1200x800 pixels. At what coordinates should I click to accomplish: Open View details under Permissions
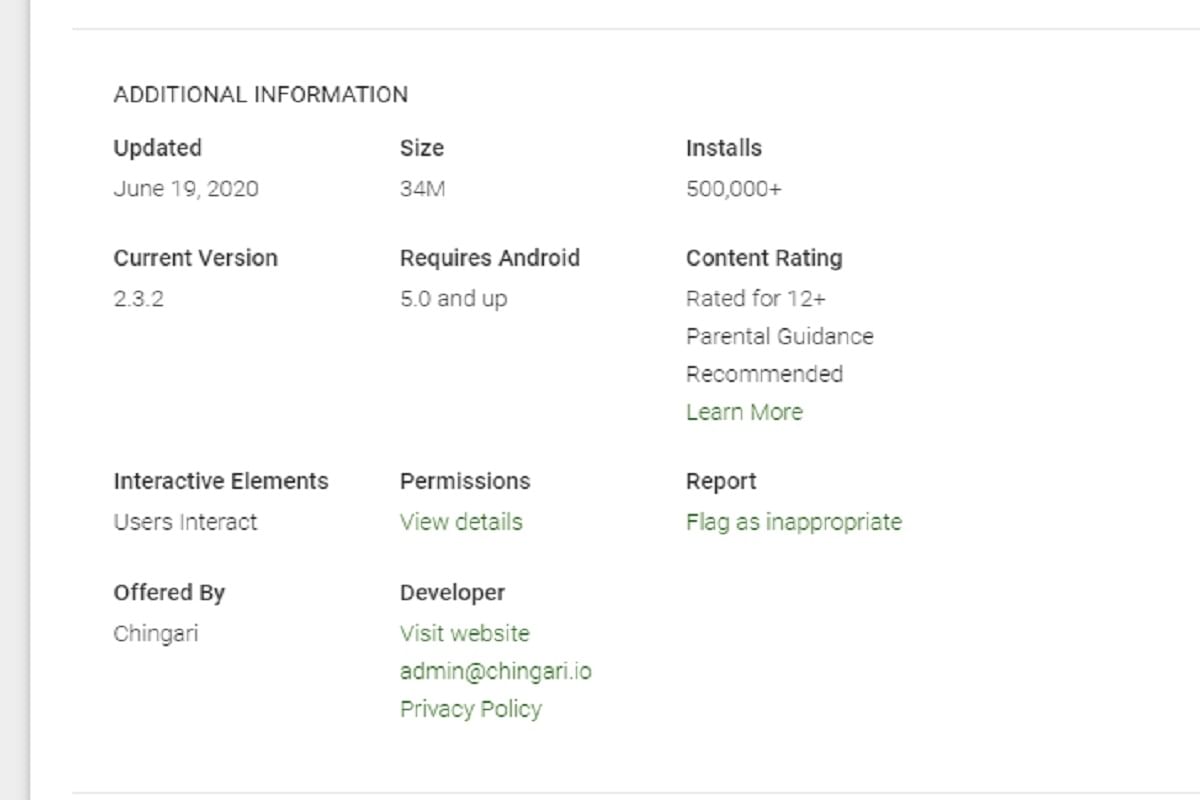coord(460,522)
